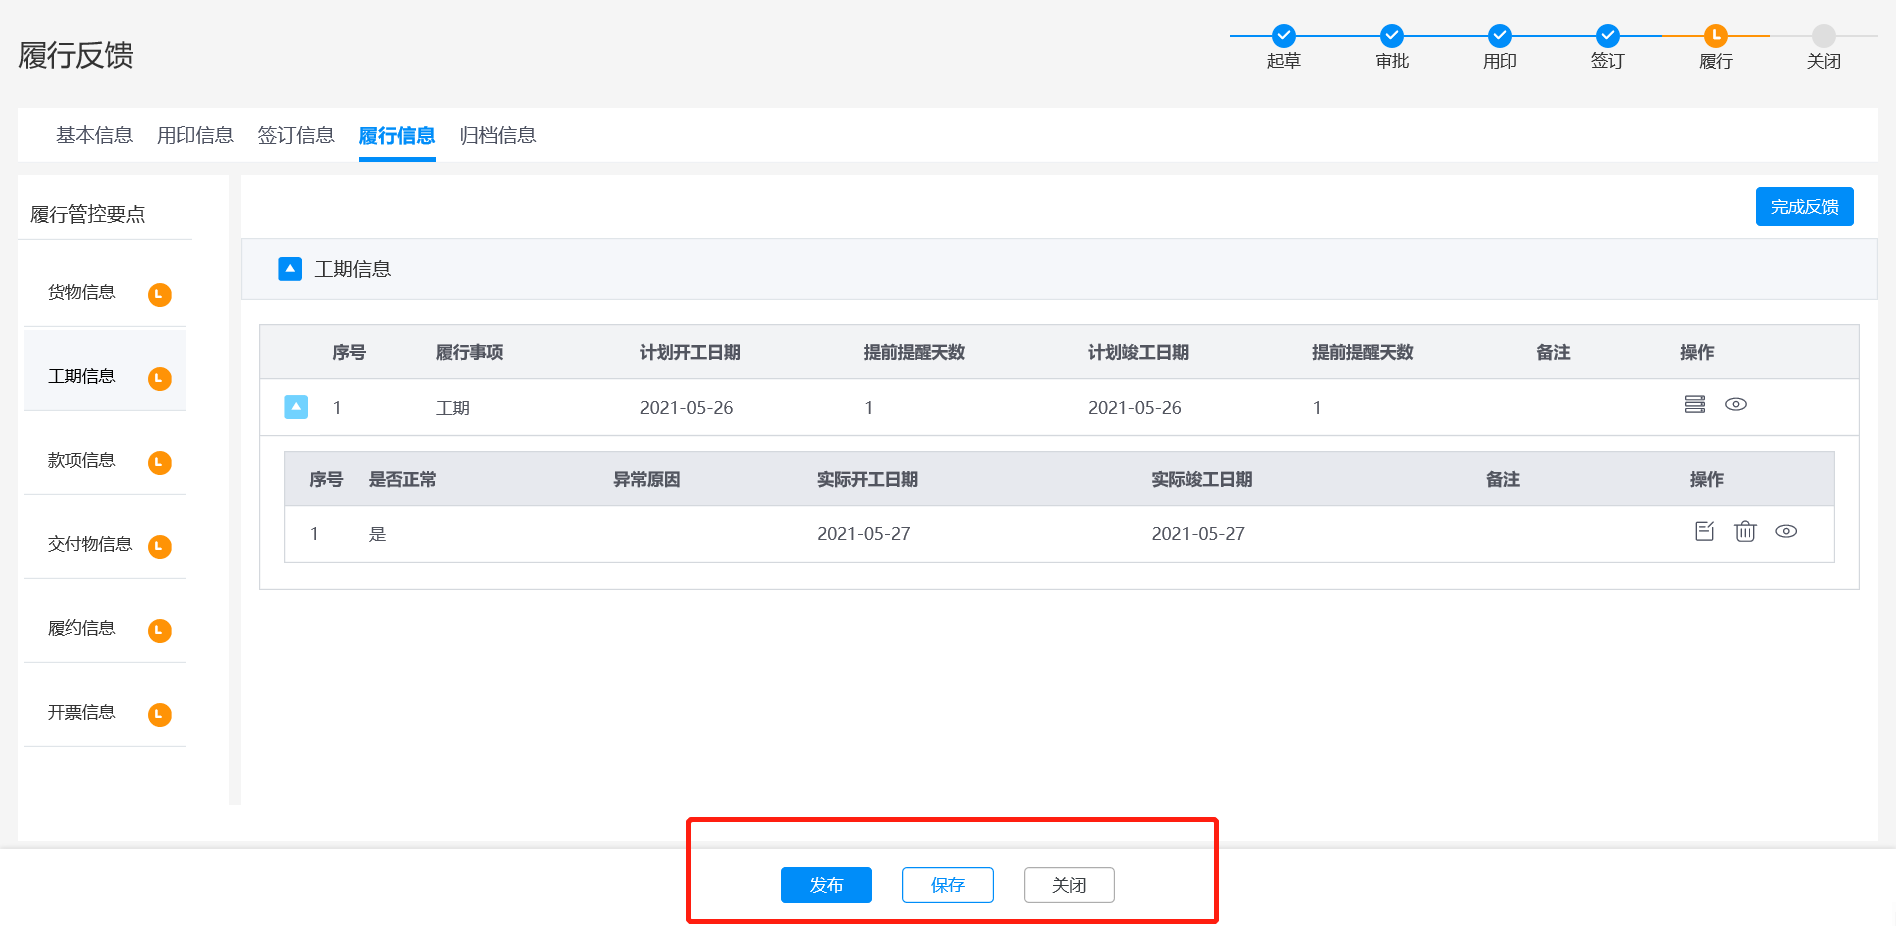The width and height of the screenshot is (1896, 926).
Task: Click the blue 发布 button
Action: tap(826, 885)
